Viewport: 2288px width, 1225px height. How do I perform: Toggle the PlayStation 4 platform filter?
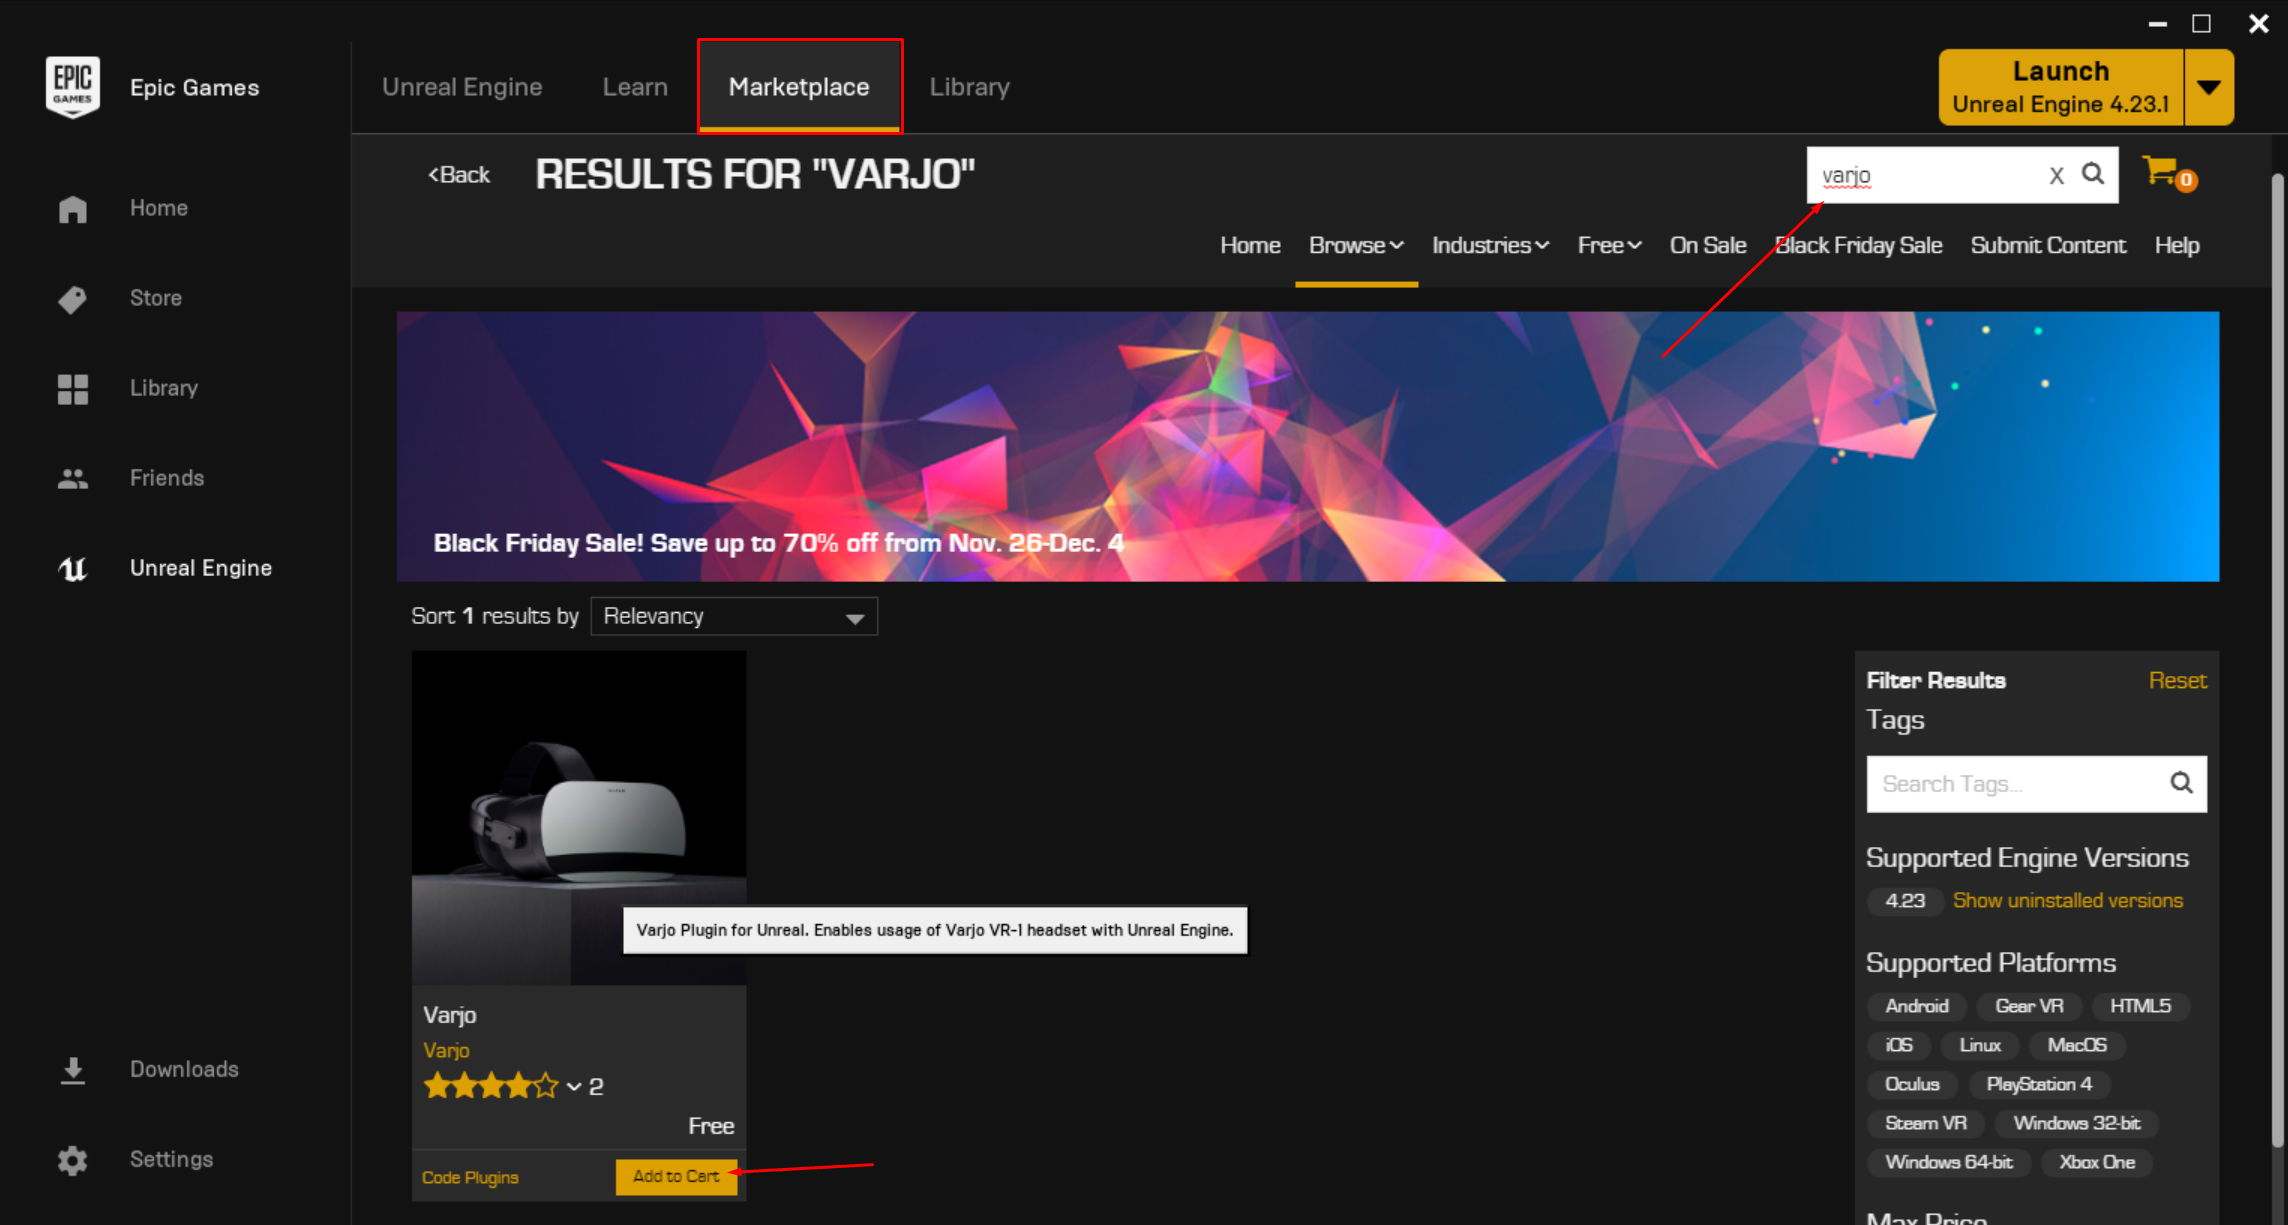(x=2038, y=1084)
